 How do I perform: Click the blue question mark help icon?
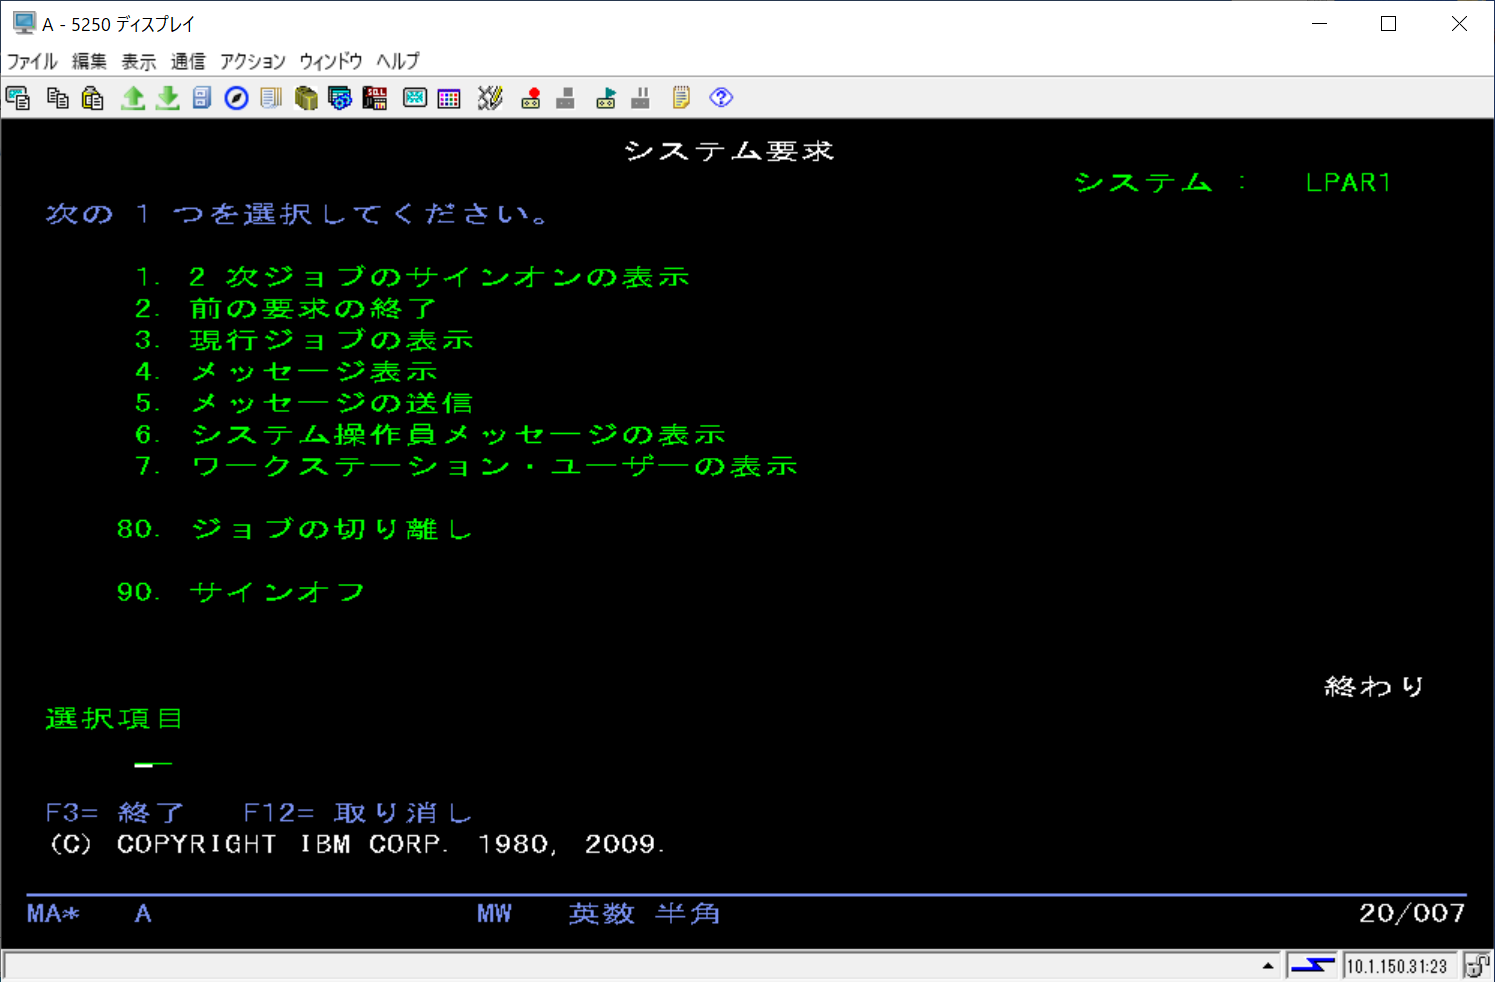coord(721,98)
